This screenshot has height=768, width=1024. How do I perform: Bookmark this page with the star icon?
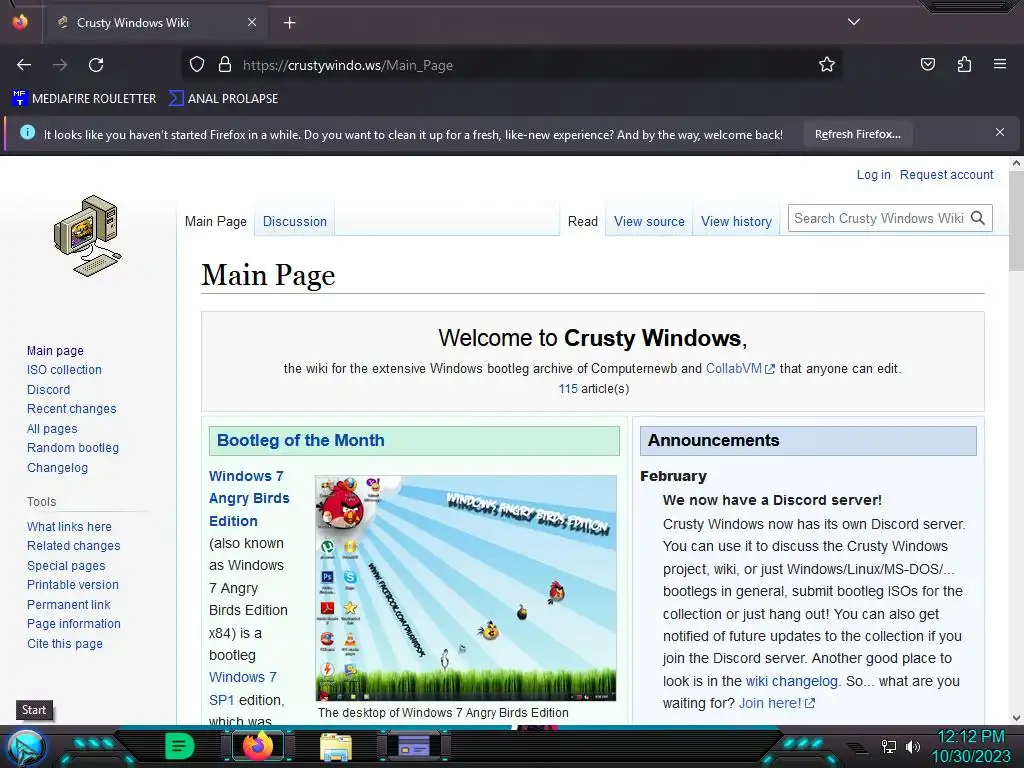pos(827,65)
